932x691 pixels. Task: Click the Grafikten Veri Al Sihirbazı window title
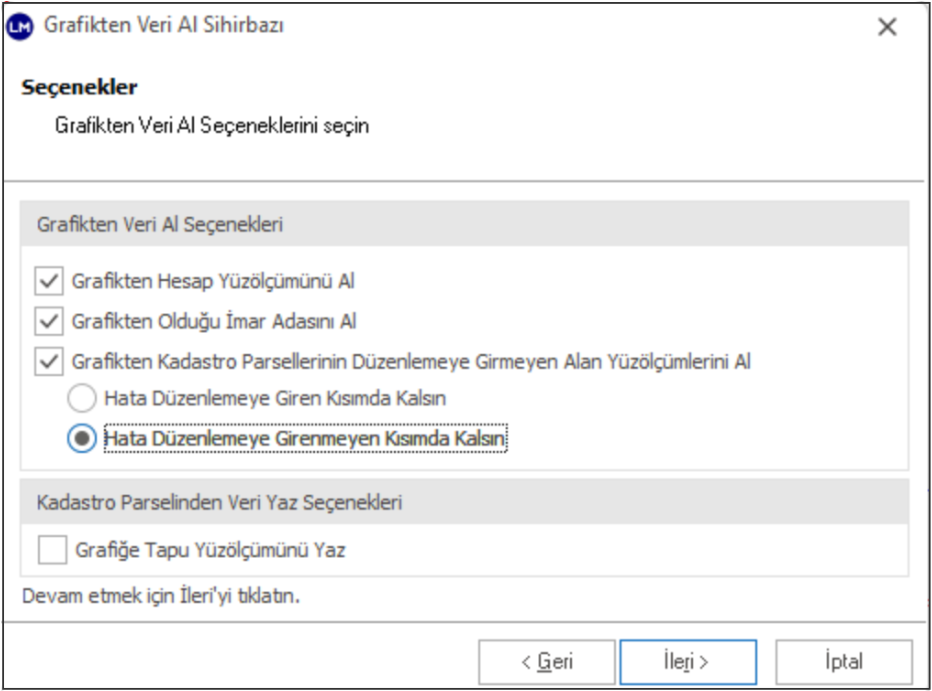(164, 27)
